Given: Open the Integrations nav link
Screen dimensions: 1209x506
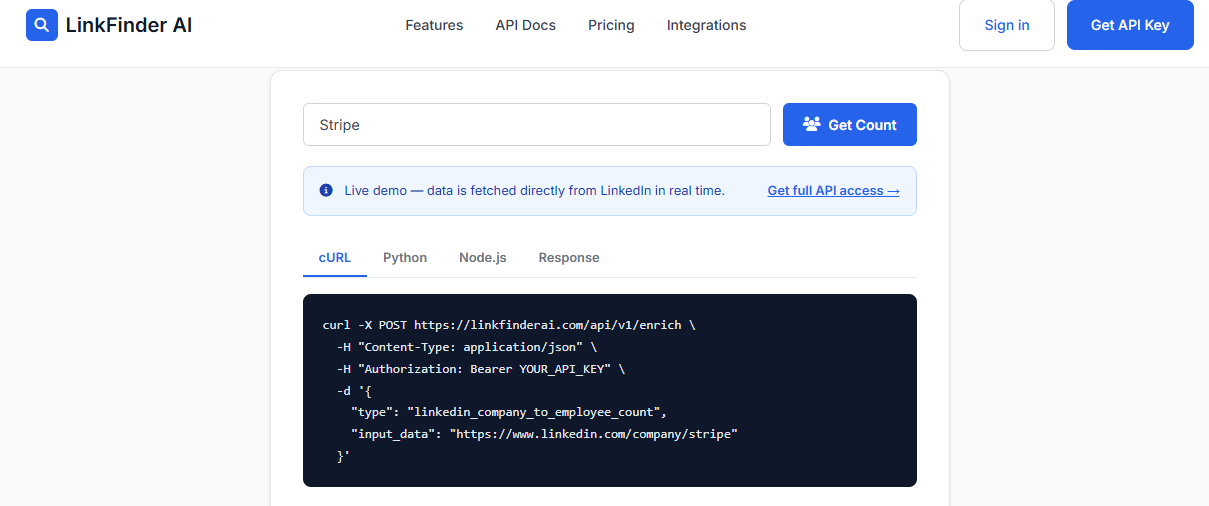Looking at the screenshot, I should [707, 25].
